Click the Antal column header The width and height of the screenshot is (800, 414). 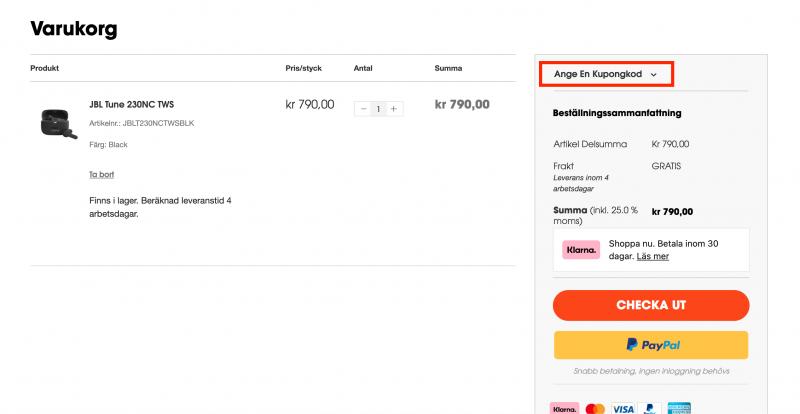pos(363,68)
